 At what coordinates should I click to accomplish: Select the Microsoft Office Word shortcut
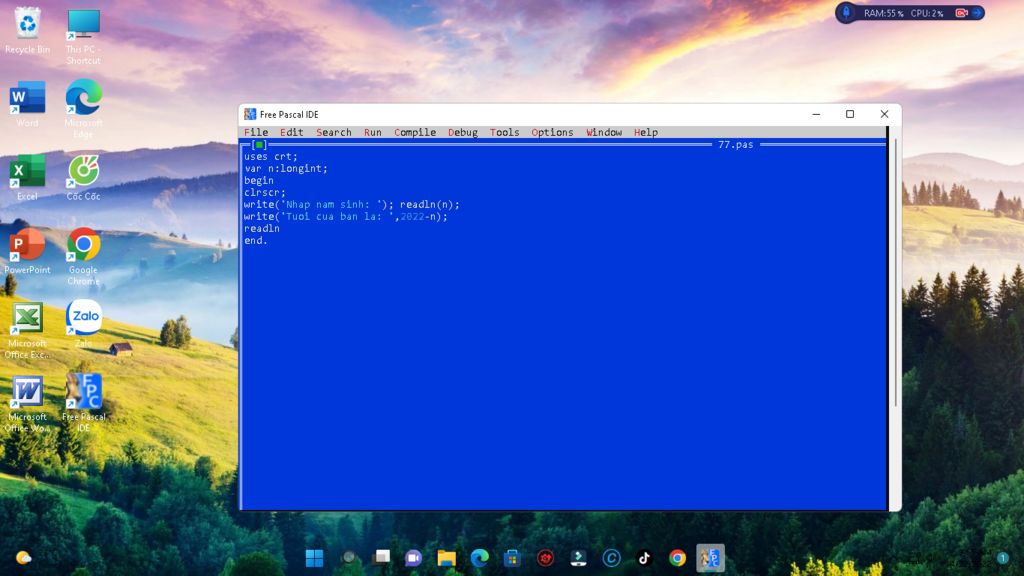point(27,403)
